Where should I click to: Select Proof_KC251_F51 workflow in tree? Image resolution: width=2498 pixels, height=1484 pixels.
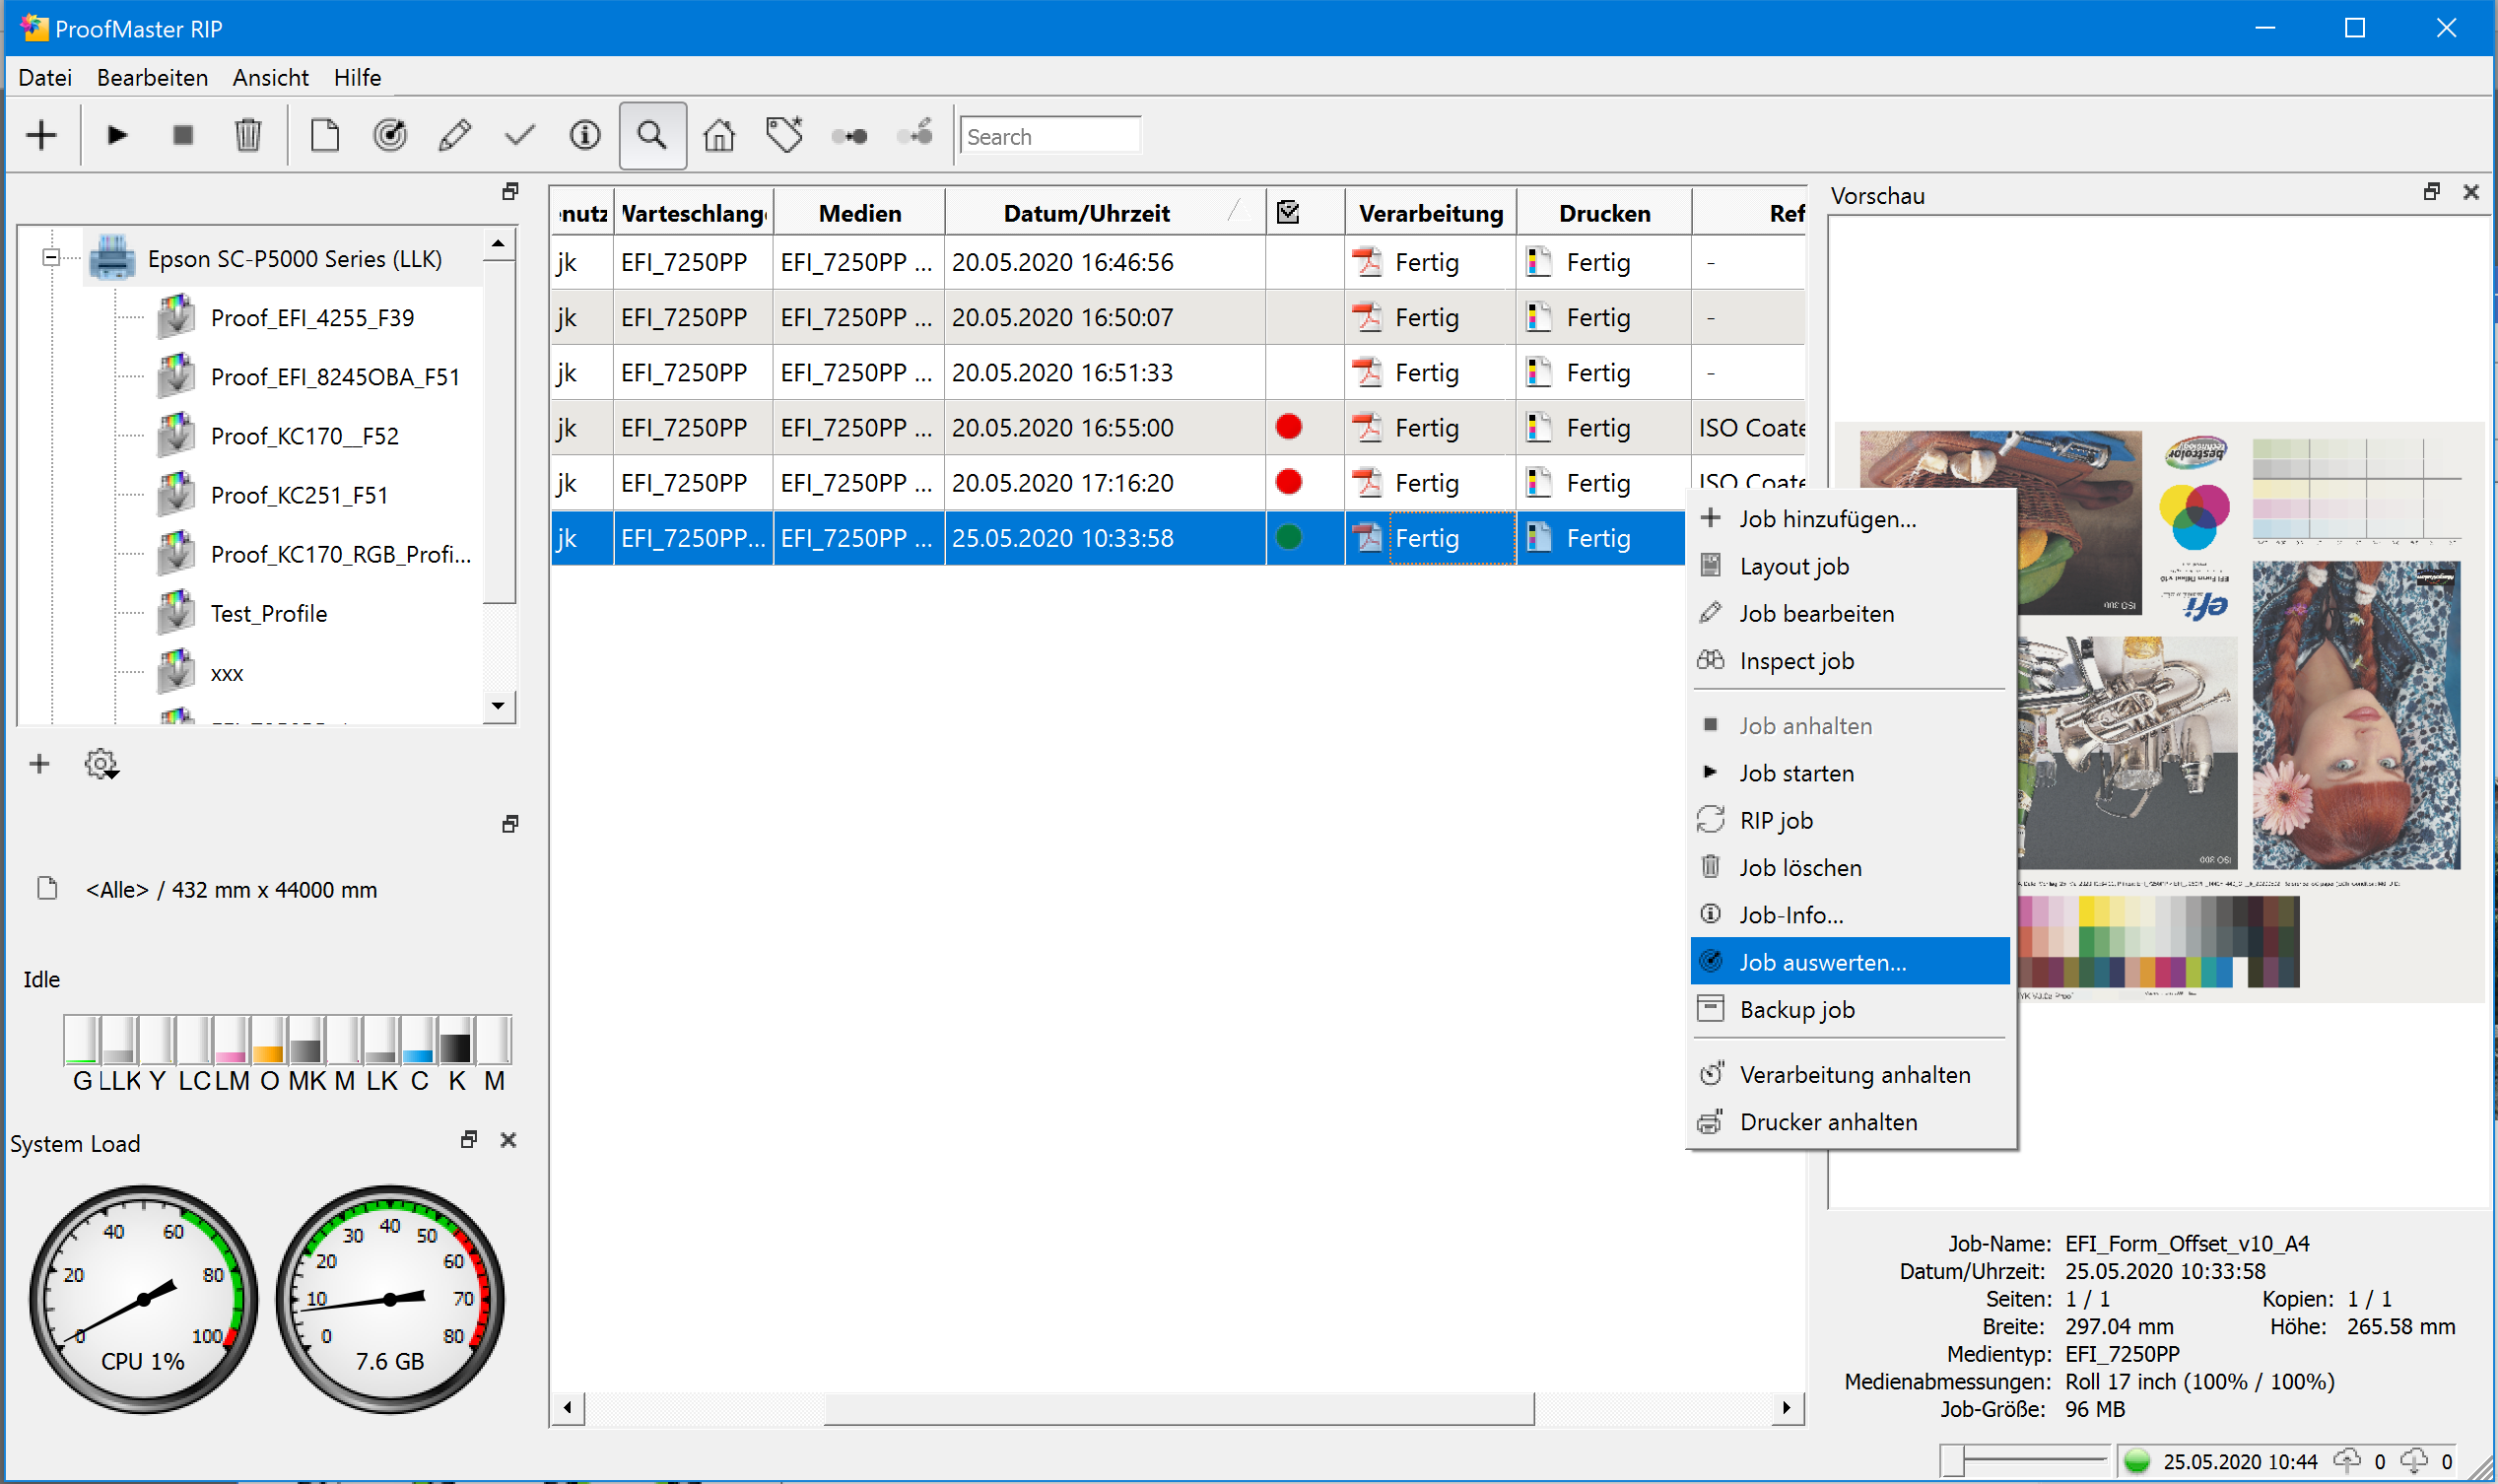[x=298, y=495]
